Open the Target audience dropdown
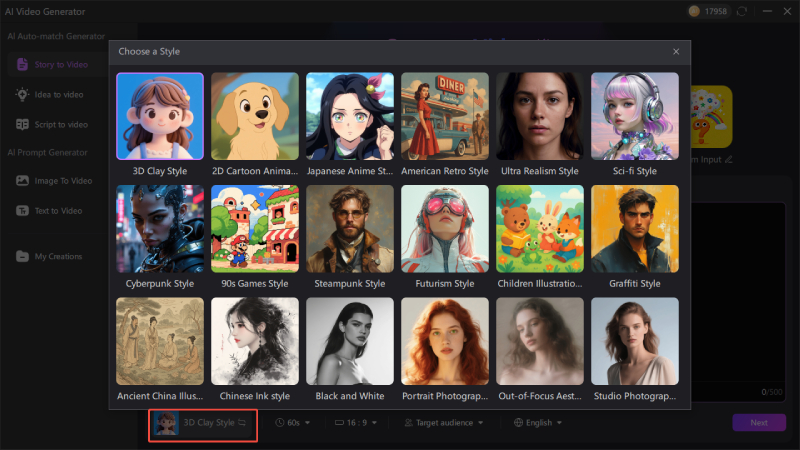The width and height of the screenshot is (800, 450). point(445,423)
